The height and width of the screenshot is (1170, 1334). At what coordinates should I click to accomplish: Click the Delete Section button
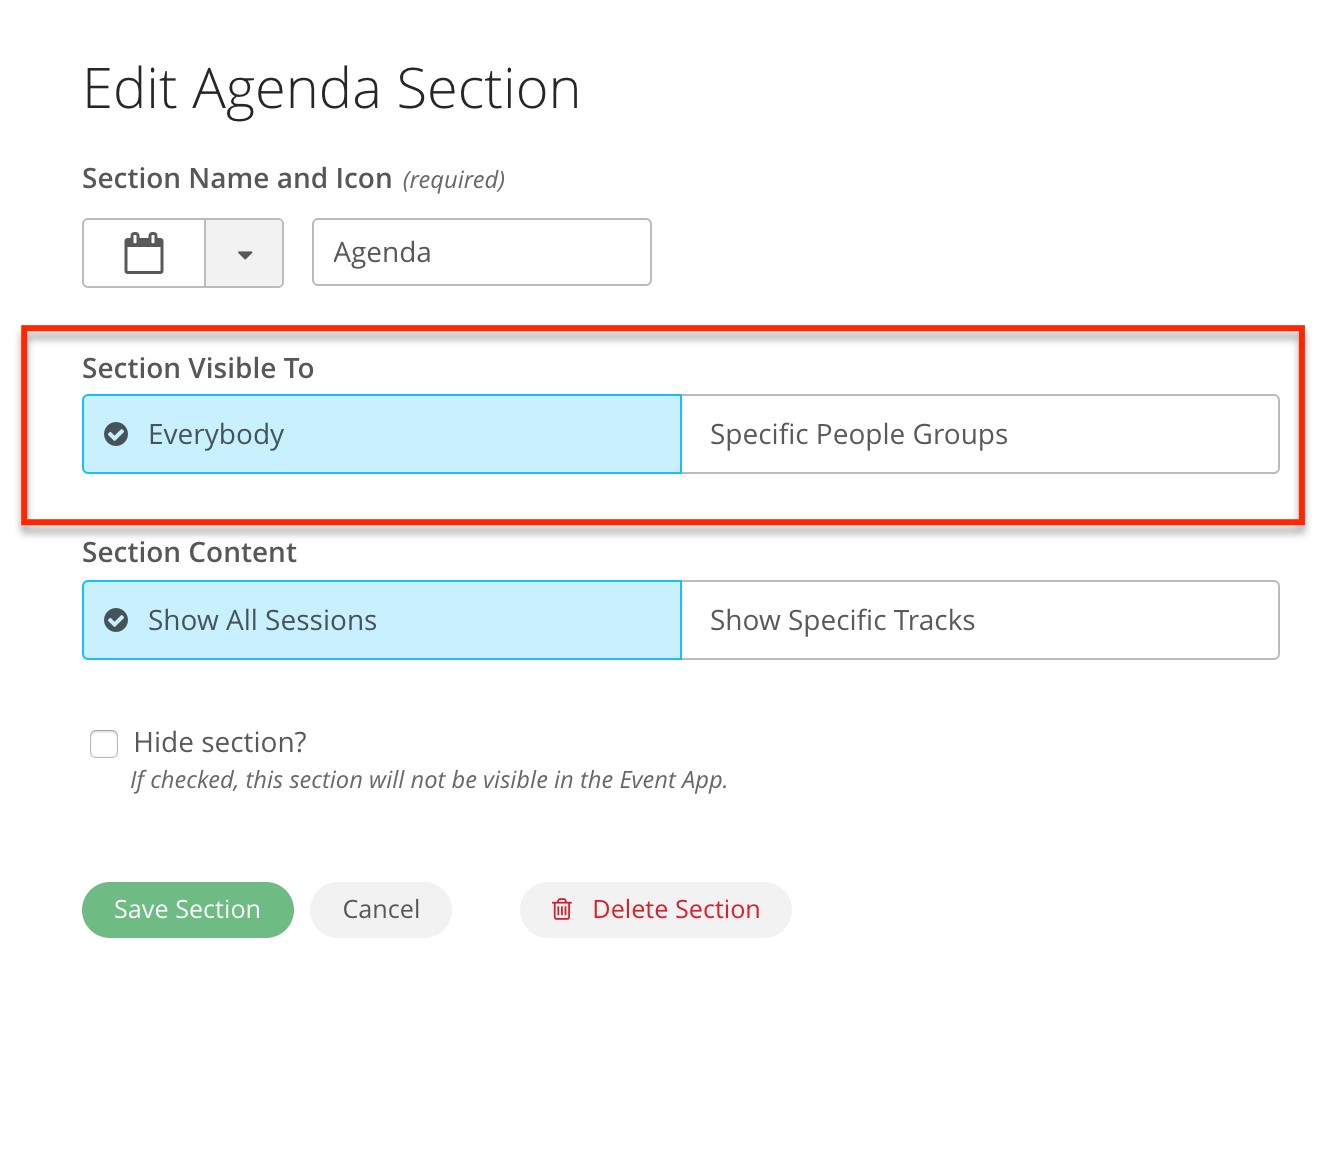[656, 910]
